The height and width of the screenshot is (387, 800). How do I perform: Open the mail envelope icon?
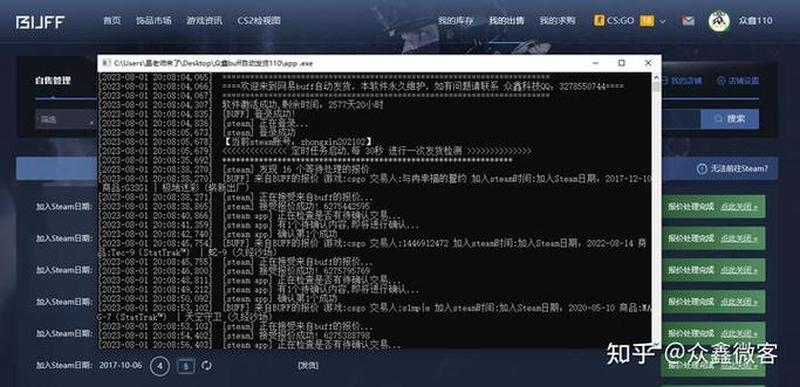pyautogui.click(x=688, y=21)
